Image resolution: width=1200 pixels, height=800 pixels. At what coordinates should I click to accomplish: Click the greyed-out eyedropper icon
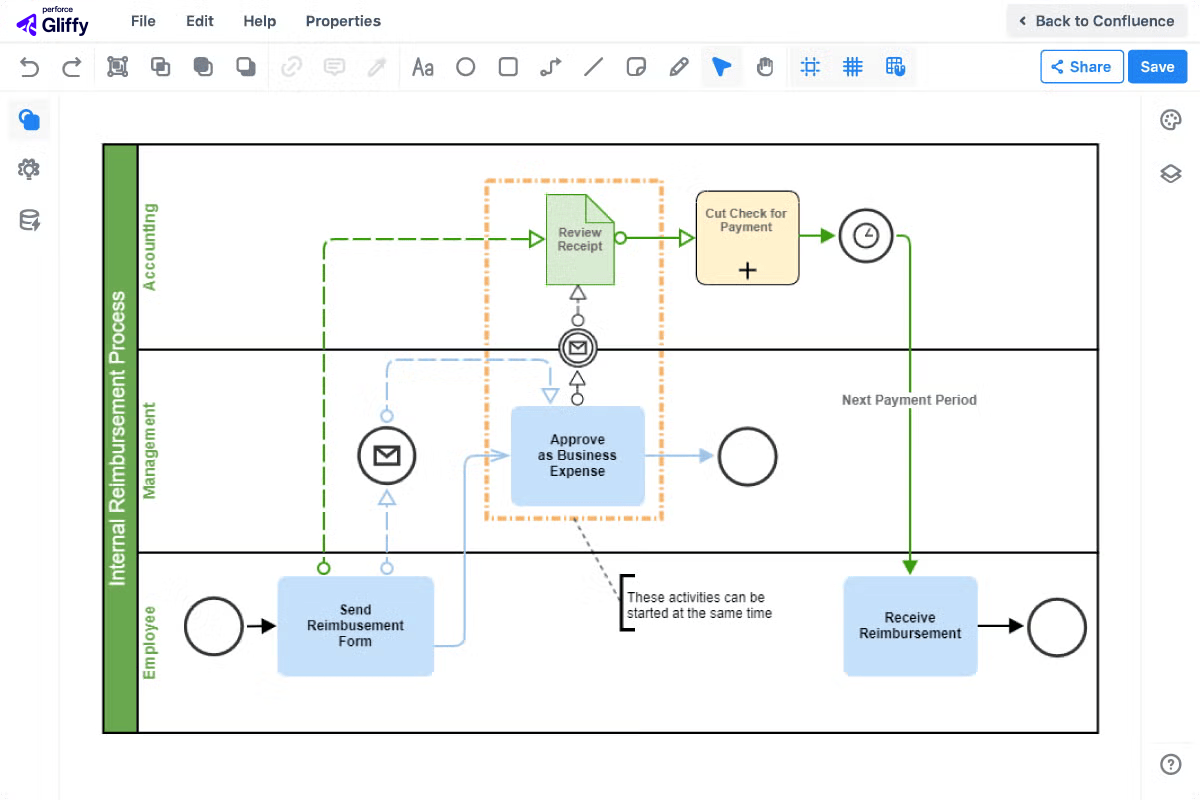coord(377,67)
